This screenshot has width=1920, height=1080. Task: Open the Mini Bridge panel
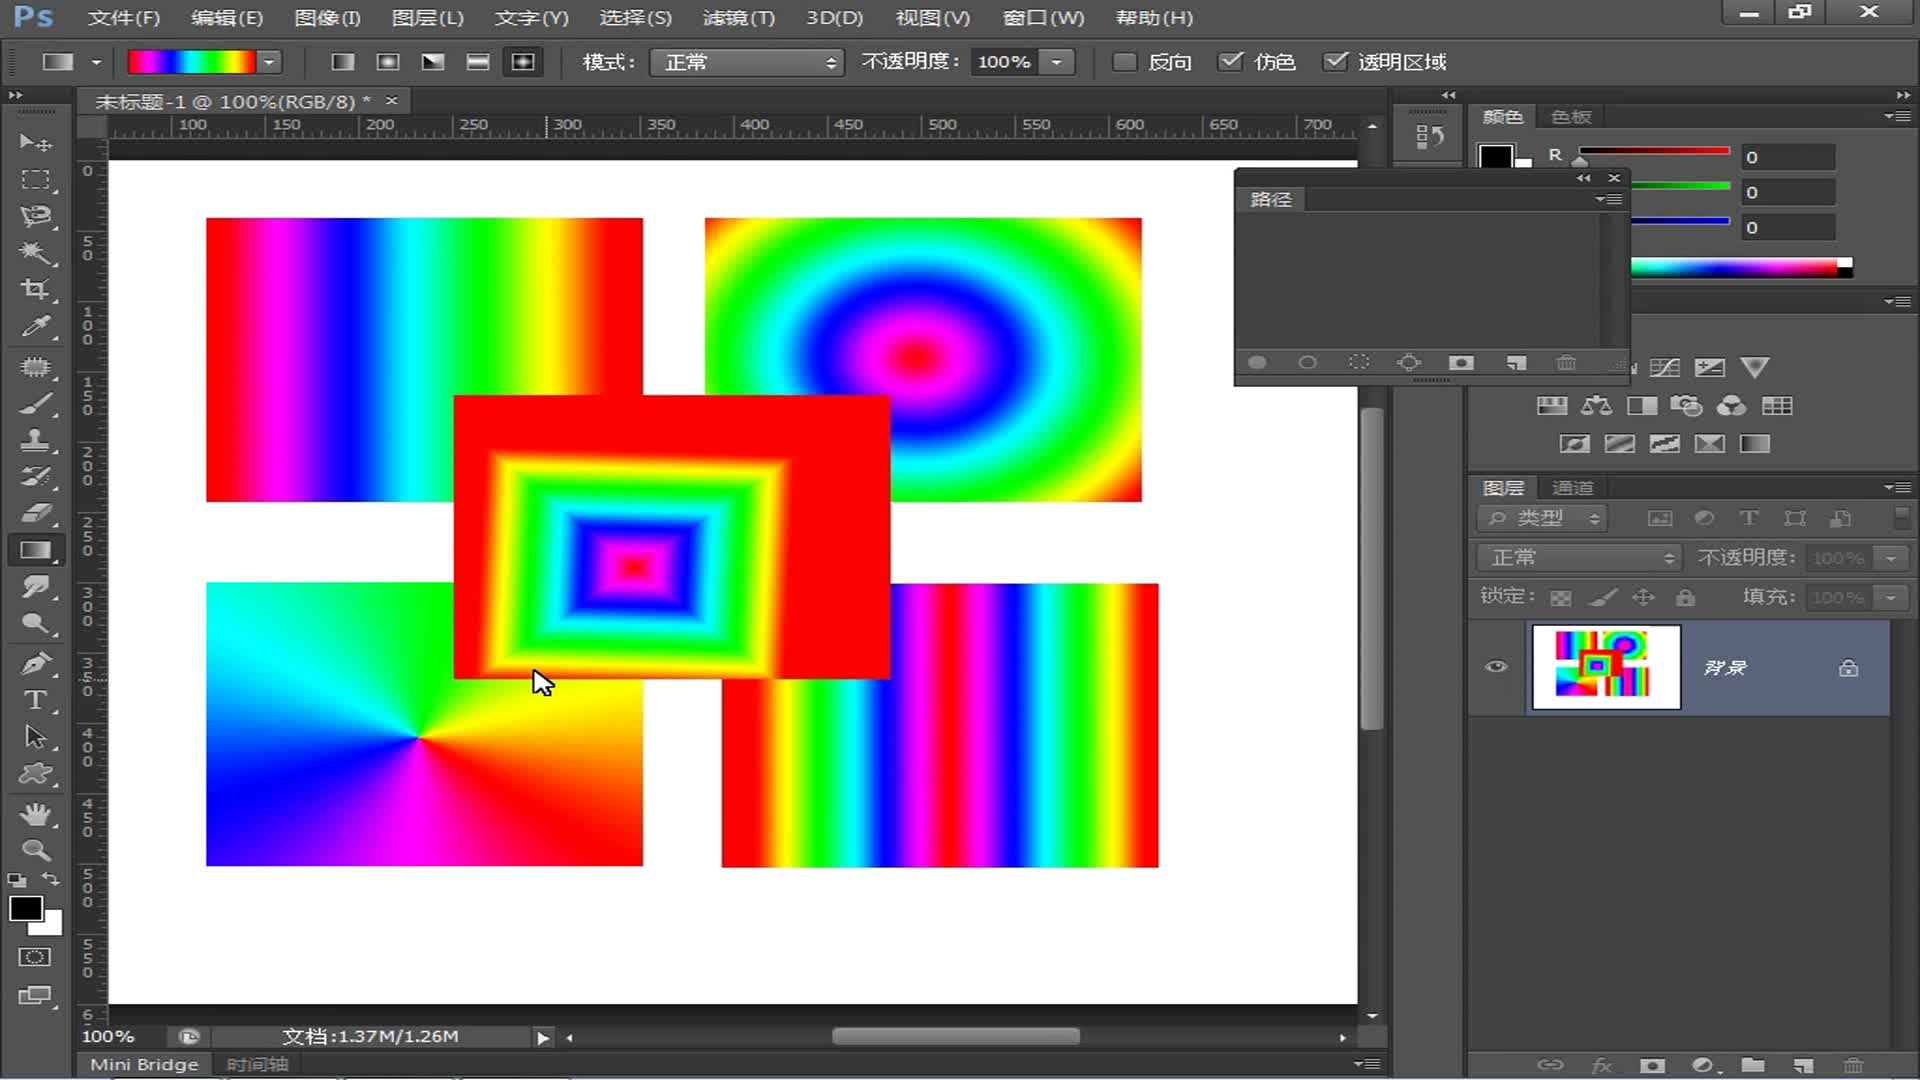(x=144, y=1065)
